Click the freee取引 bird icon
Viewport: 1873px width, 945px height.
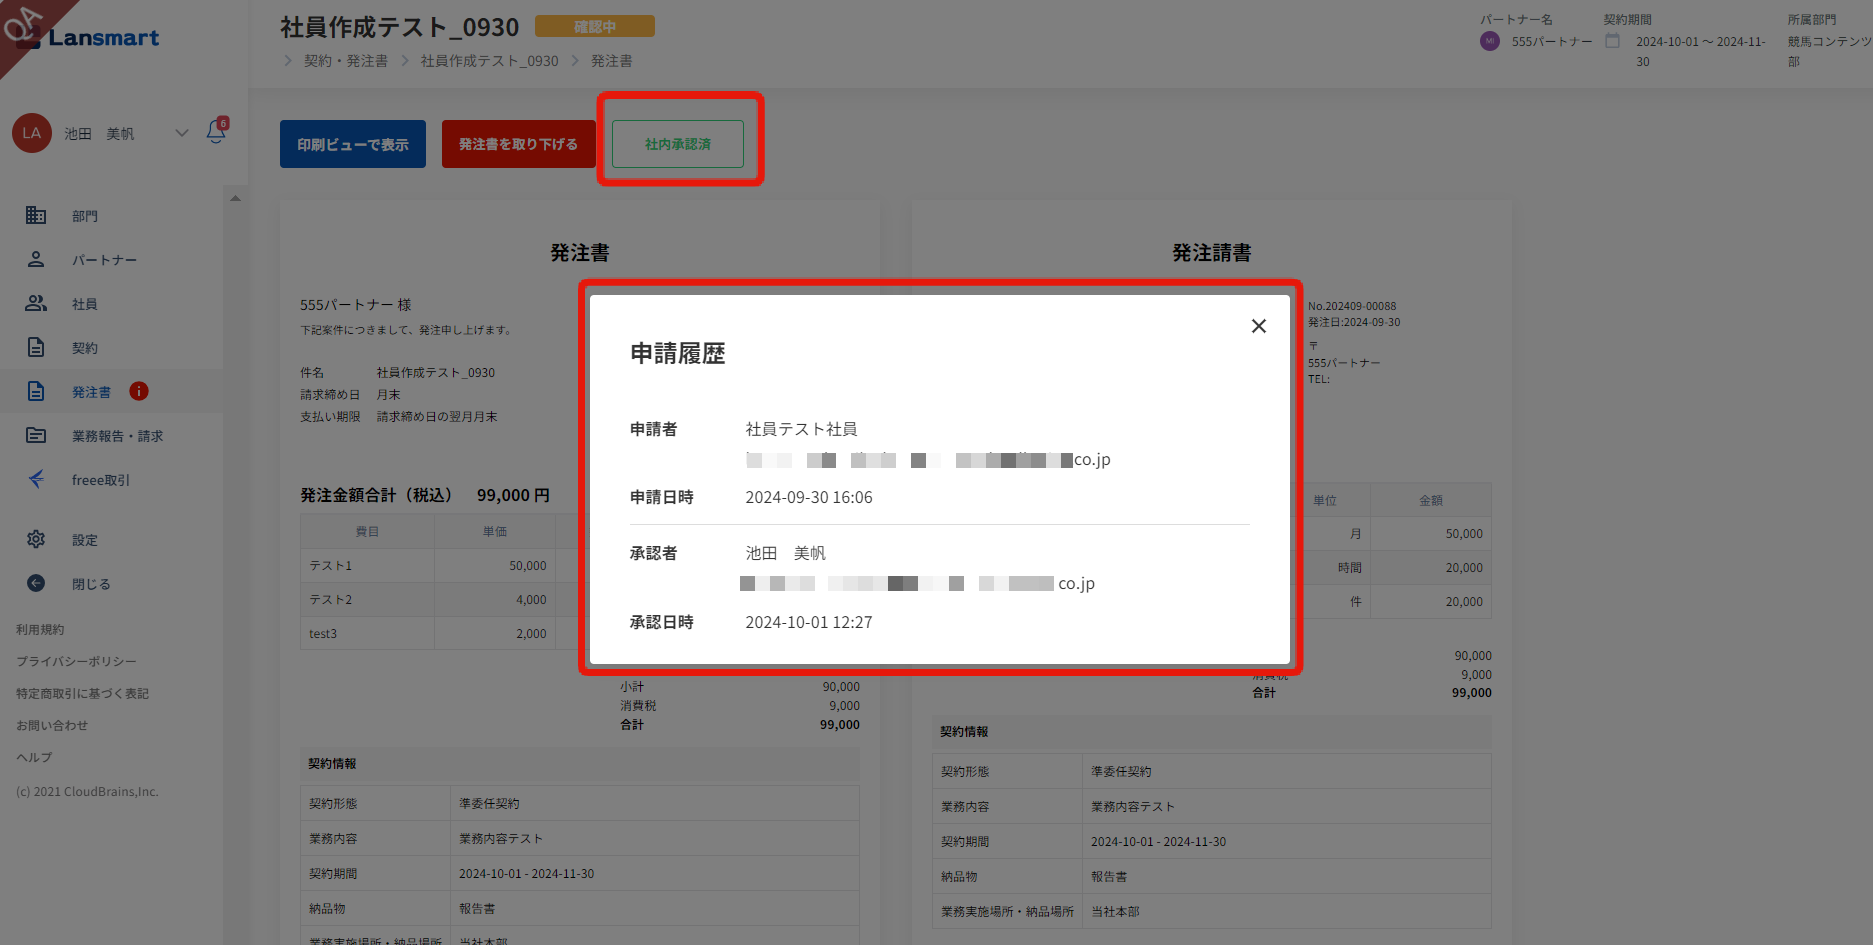tap(36, 479)
